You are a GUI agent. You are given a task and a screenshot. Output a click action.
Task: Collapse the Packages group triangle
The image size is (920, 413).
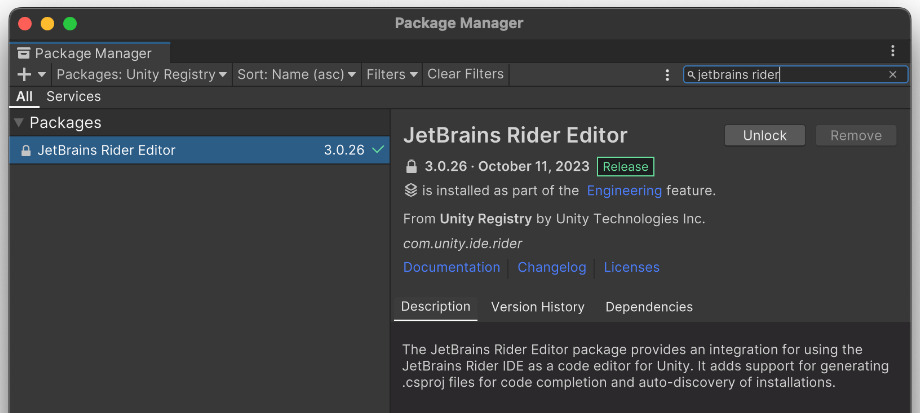[x=19, y=123]
